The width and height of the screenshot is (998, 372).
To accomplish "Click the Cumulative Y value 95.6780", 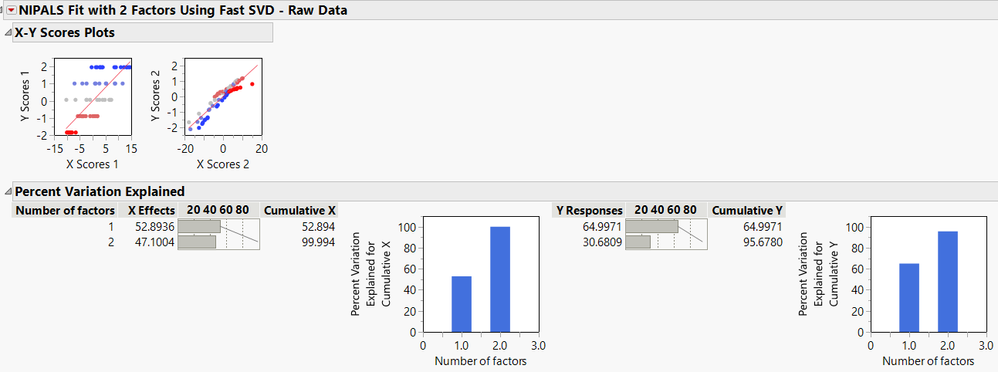I will (x=763, y=241).
